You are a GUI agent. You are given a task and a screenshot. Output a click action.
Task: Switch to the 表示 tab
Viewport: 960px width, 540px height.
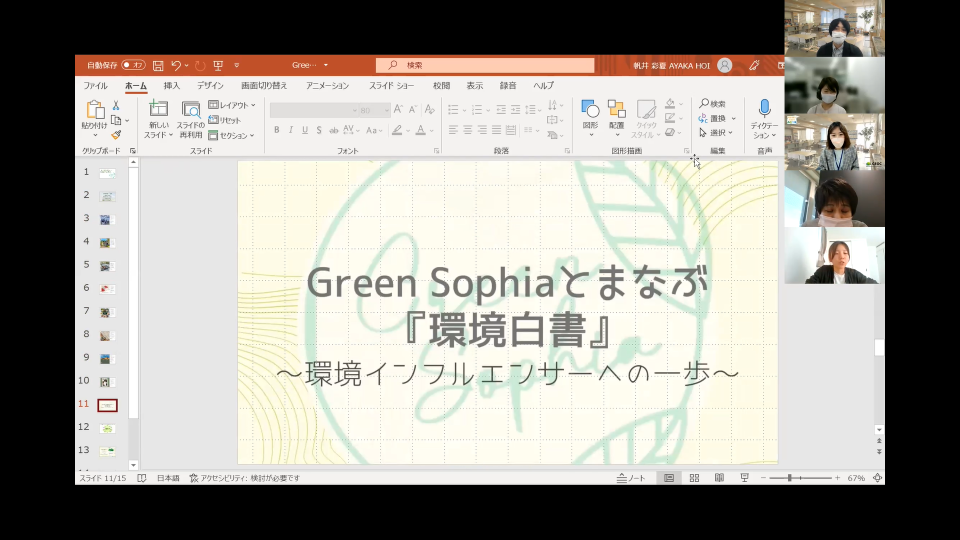point(474,86)
